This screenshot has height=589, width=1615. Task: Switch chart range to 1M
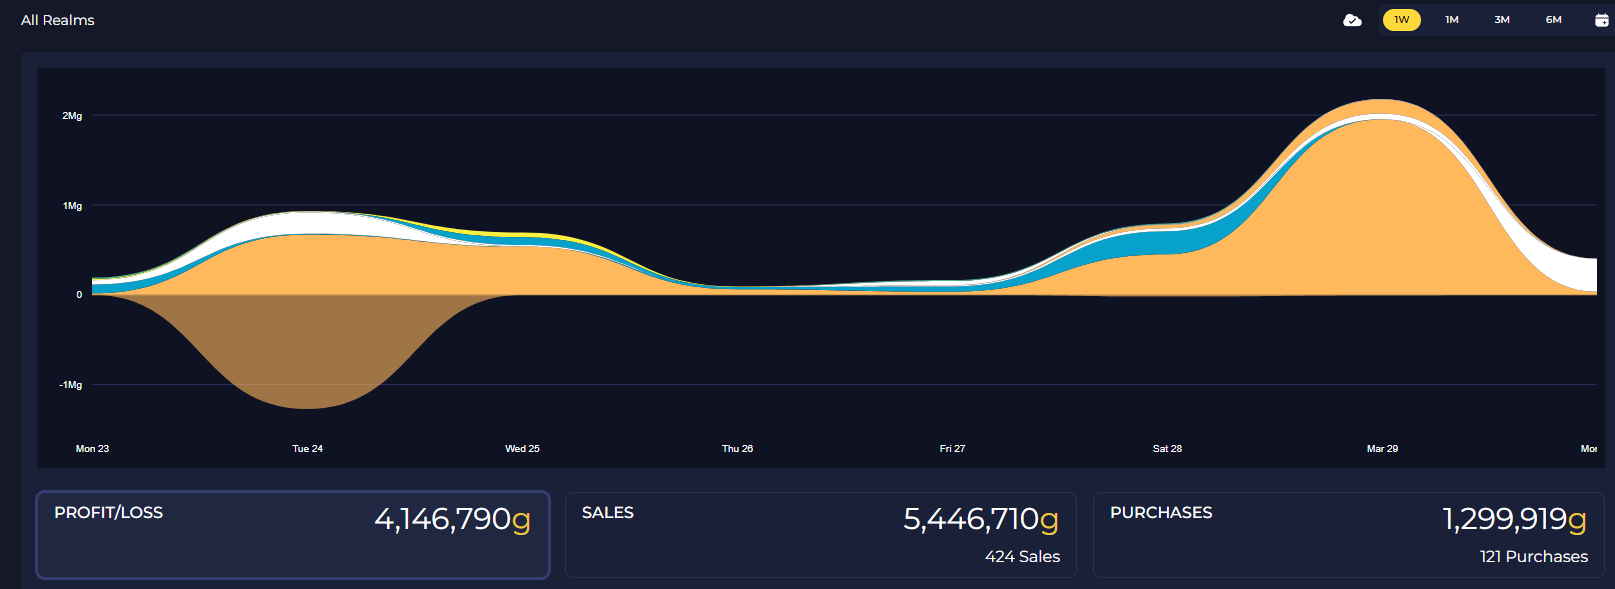(1451, 20)
